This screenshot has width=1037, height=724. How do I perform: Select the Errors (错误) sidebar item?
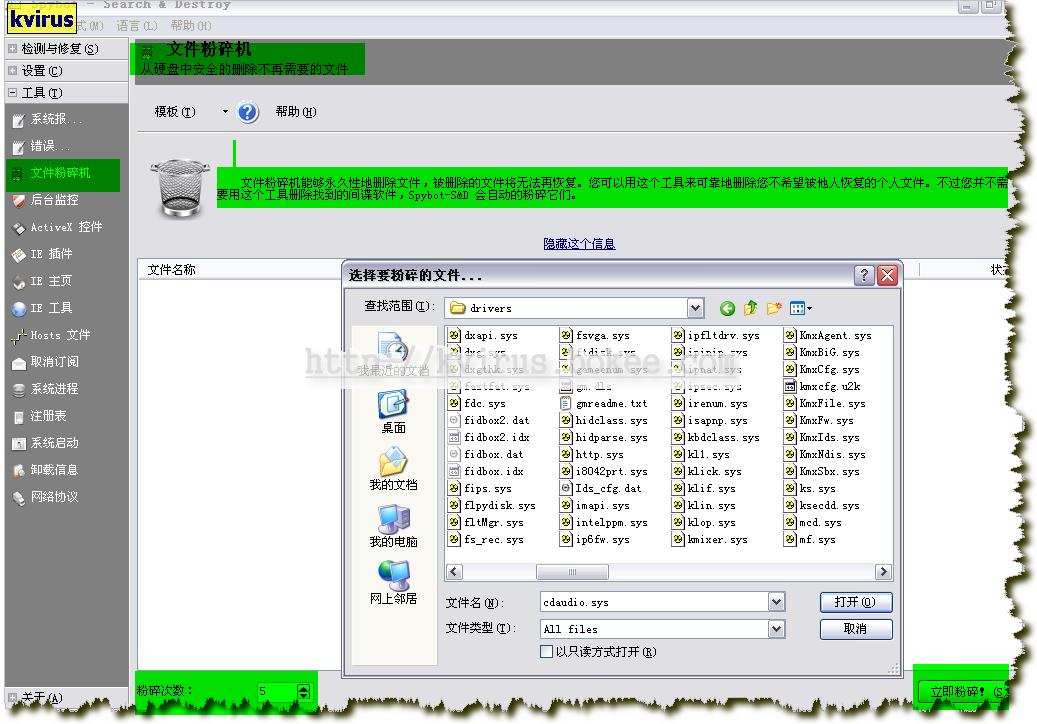pyautogui.click(x=50, y=146)
